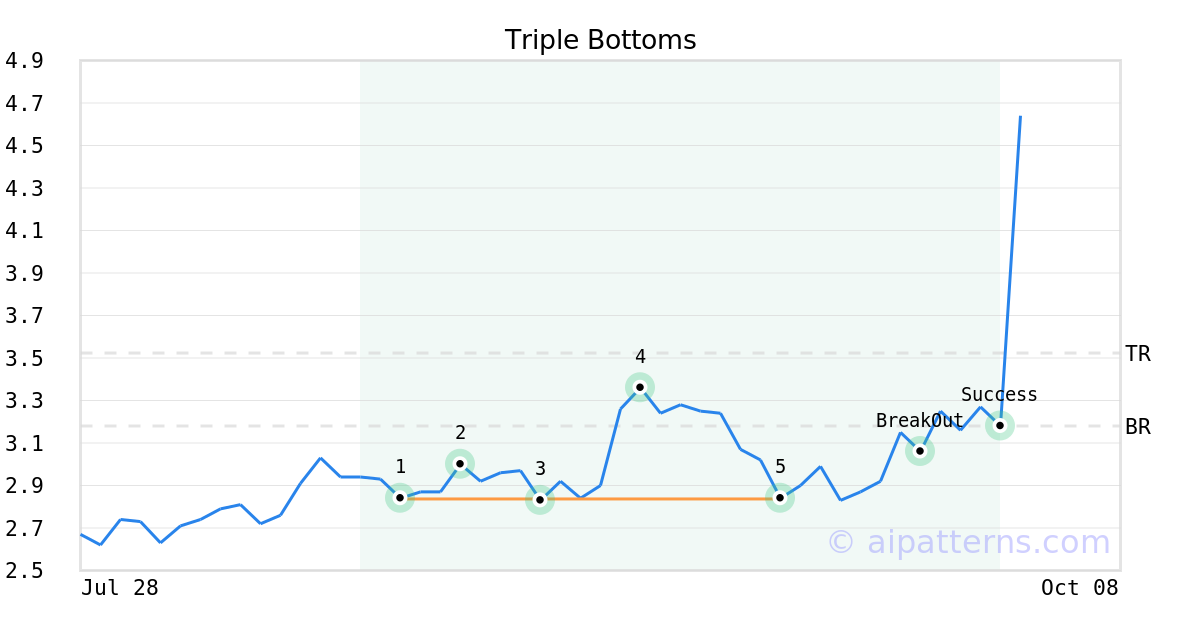
Task: Select the third bottom marker 5
Action: click(780, 497)
